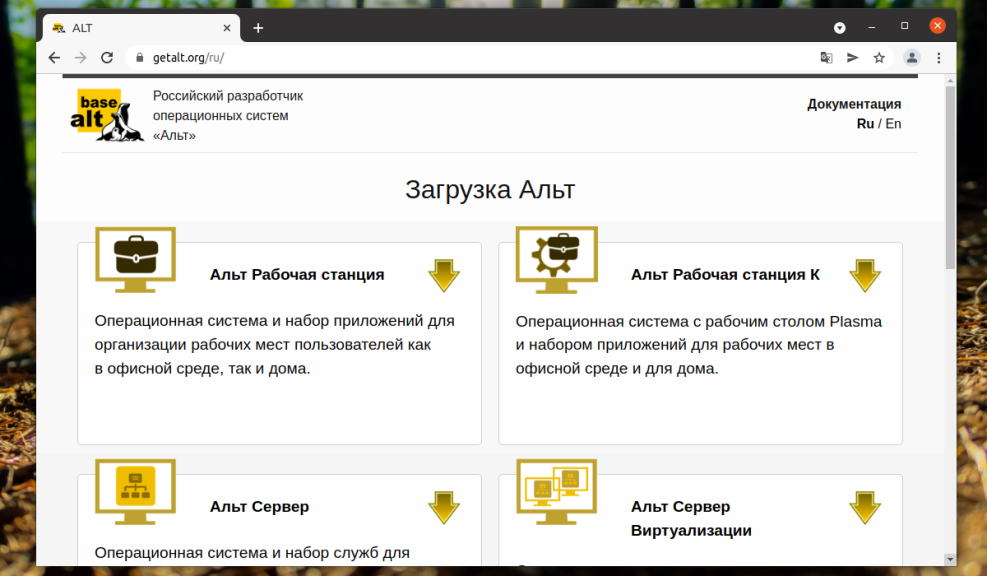Image resolution: width=987 pixels, height=576 pixels.
Task: Open Google Translate icon in address bar
Action: [825, 58]
